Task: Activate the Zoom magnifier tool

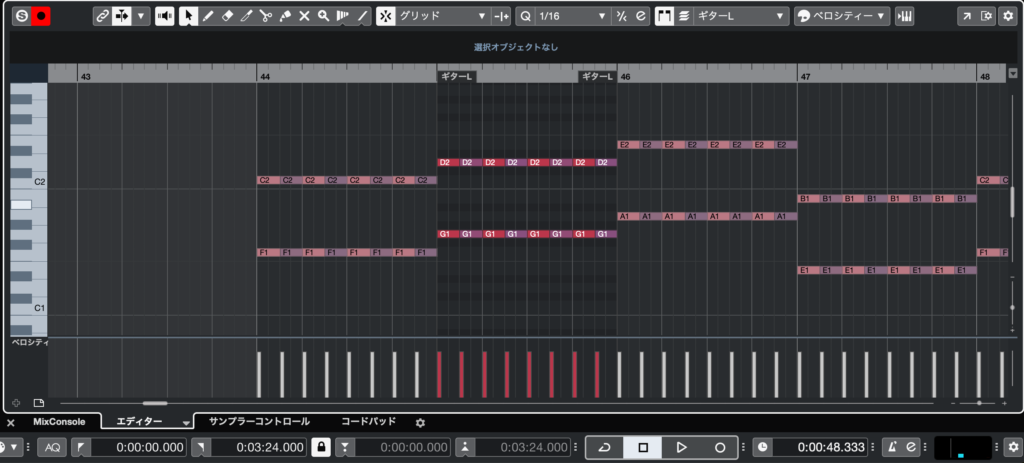Action: point(323,16)
